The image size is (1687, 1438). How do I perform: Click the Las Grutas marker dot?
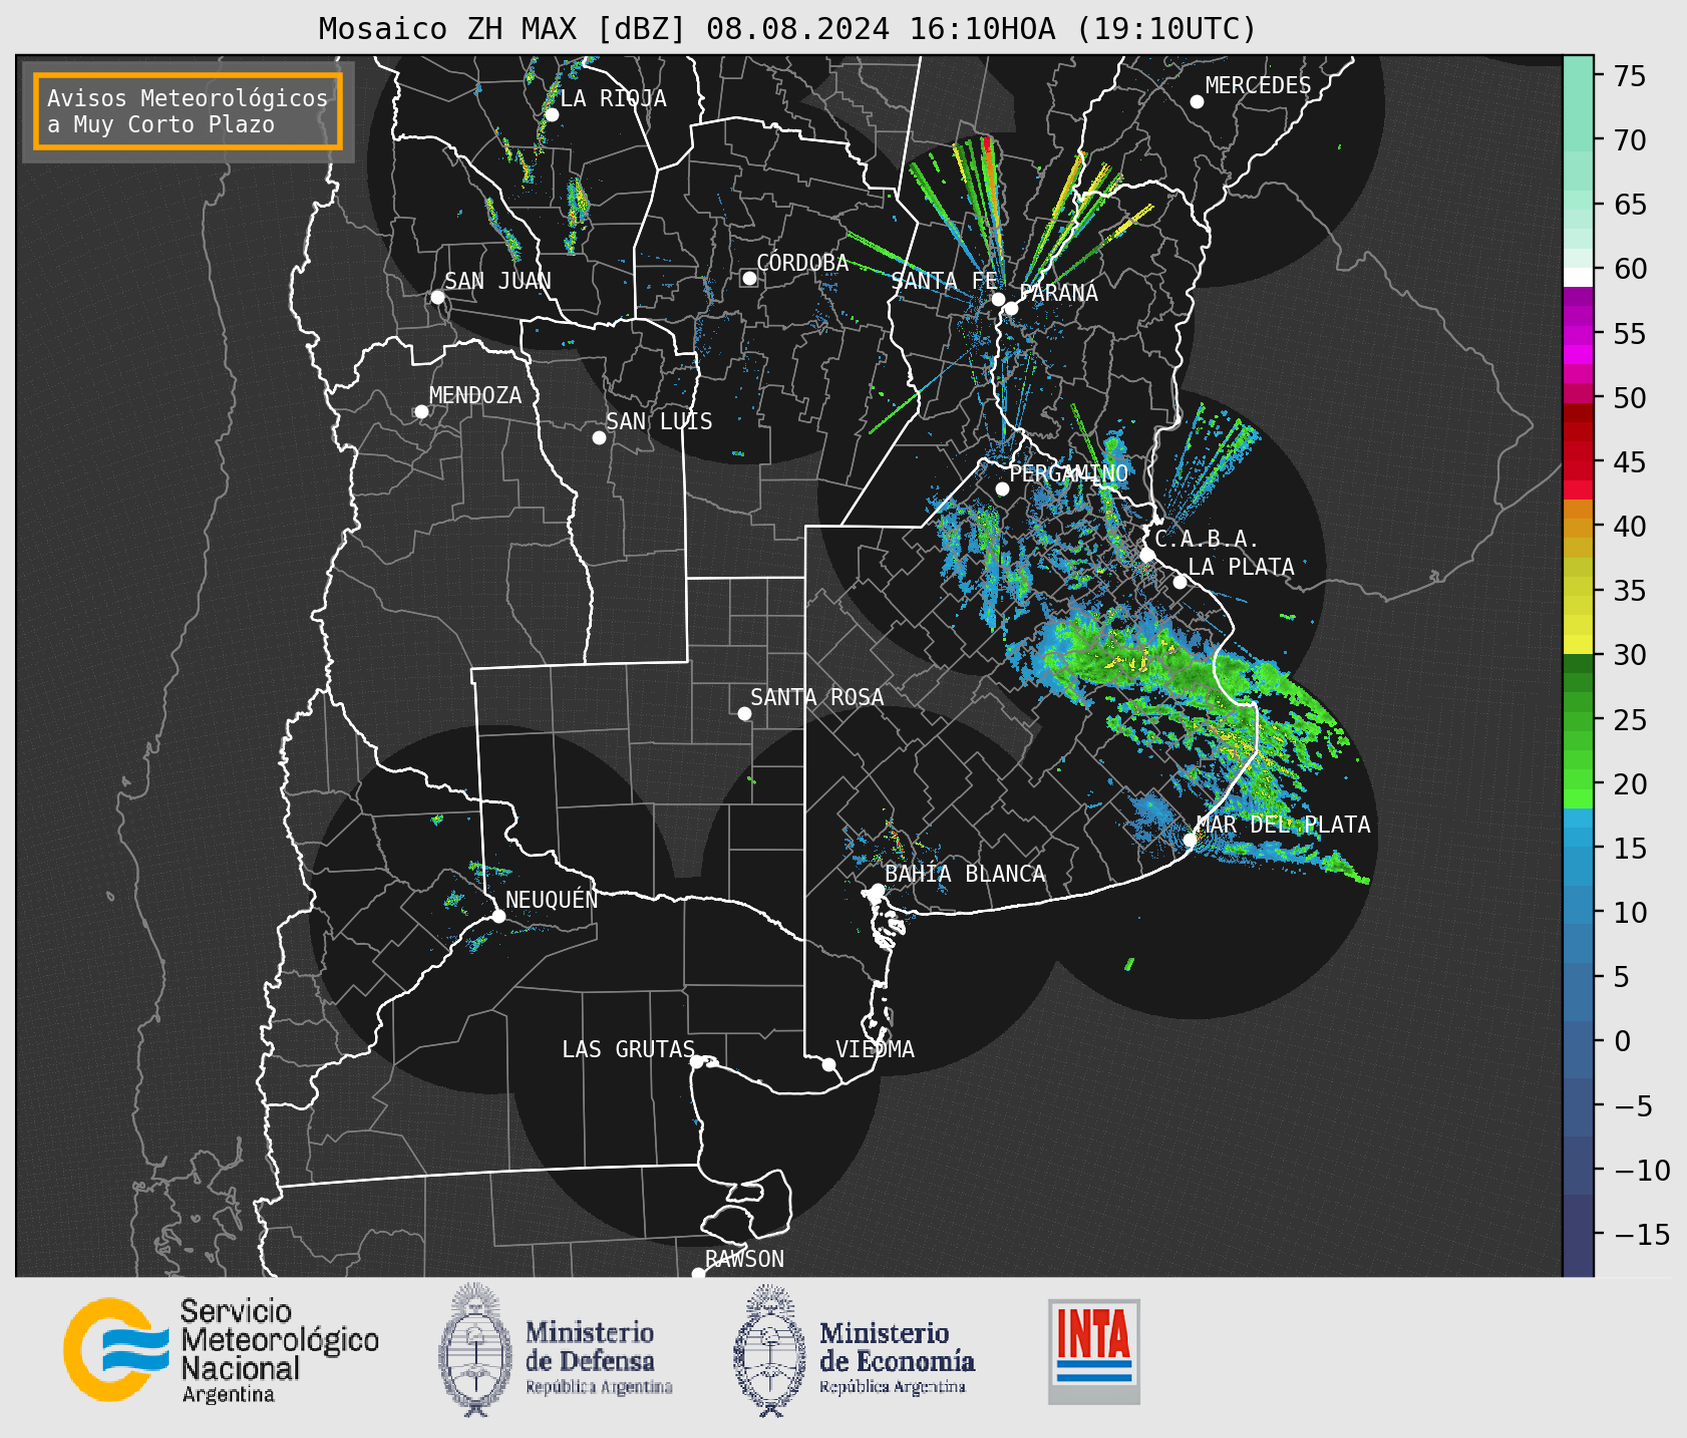[x=697, y=1062]
